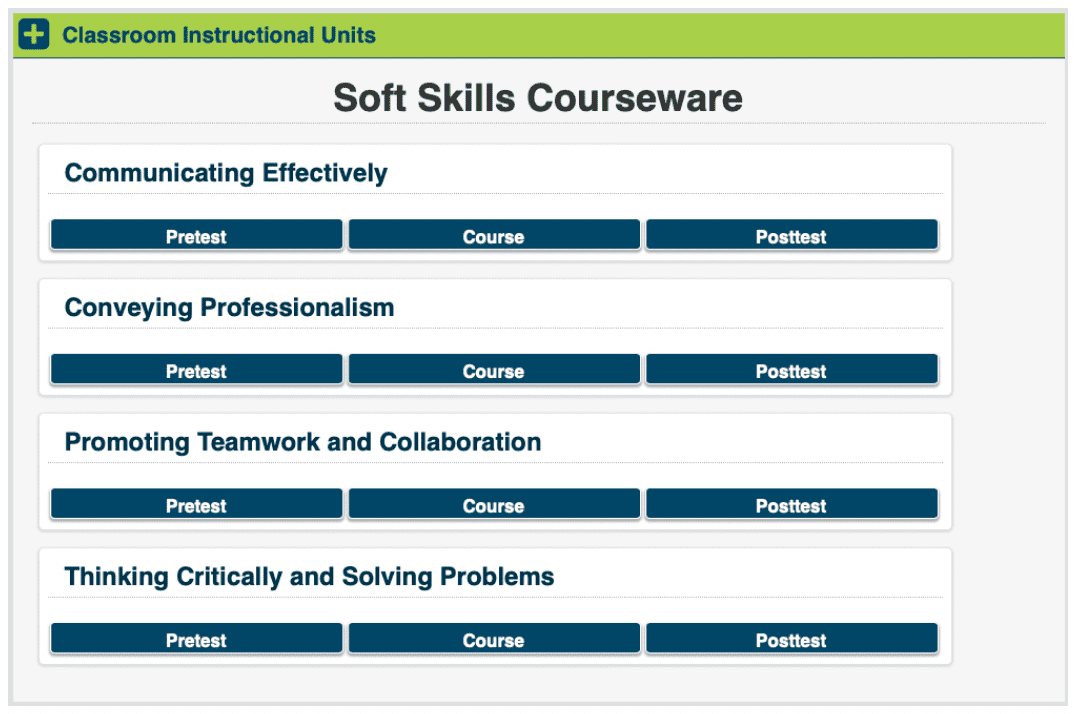
Task: Open the Conveying Professionalism Pretest
Action: [x=196, y=370]
